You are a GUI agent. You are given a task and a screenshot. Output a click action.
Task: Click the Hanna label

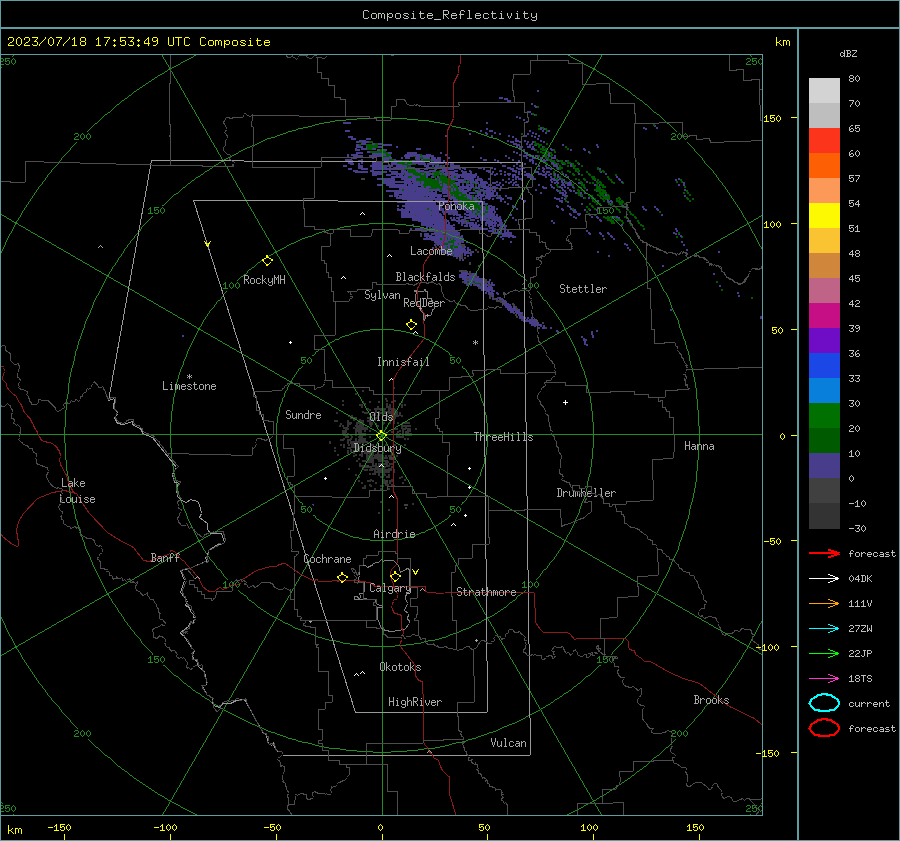pos(699,446)
